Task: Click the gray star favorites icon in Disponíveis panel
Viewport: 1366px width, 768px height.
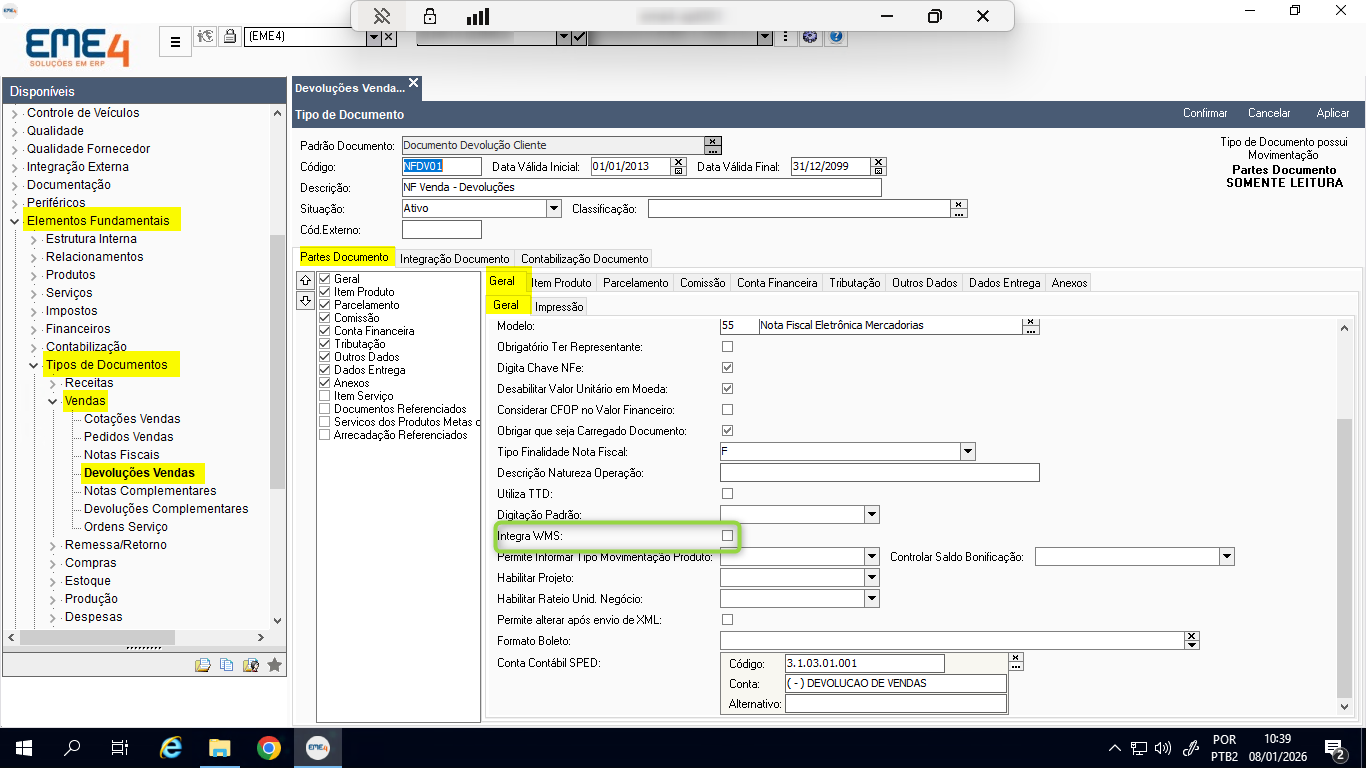Action: tap(275, 664)
